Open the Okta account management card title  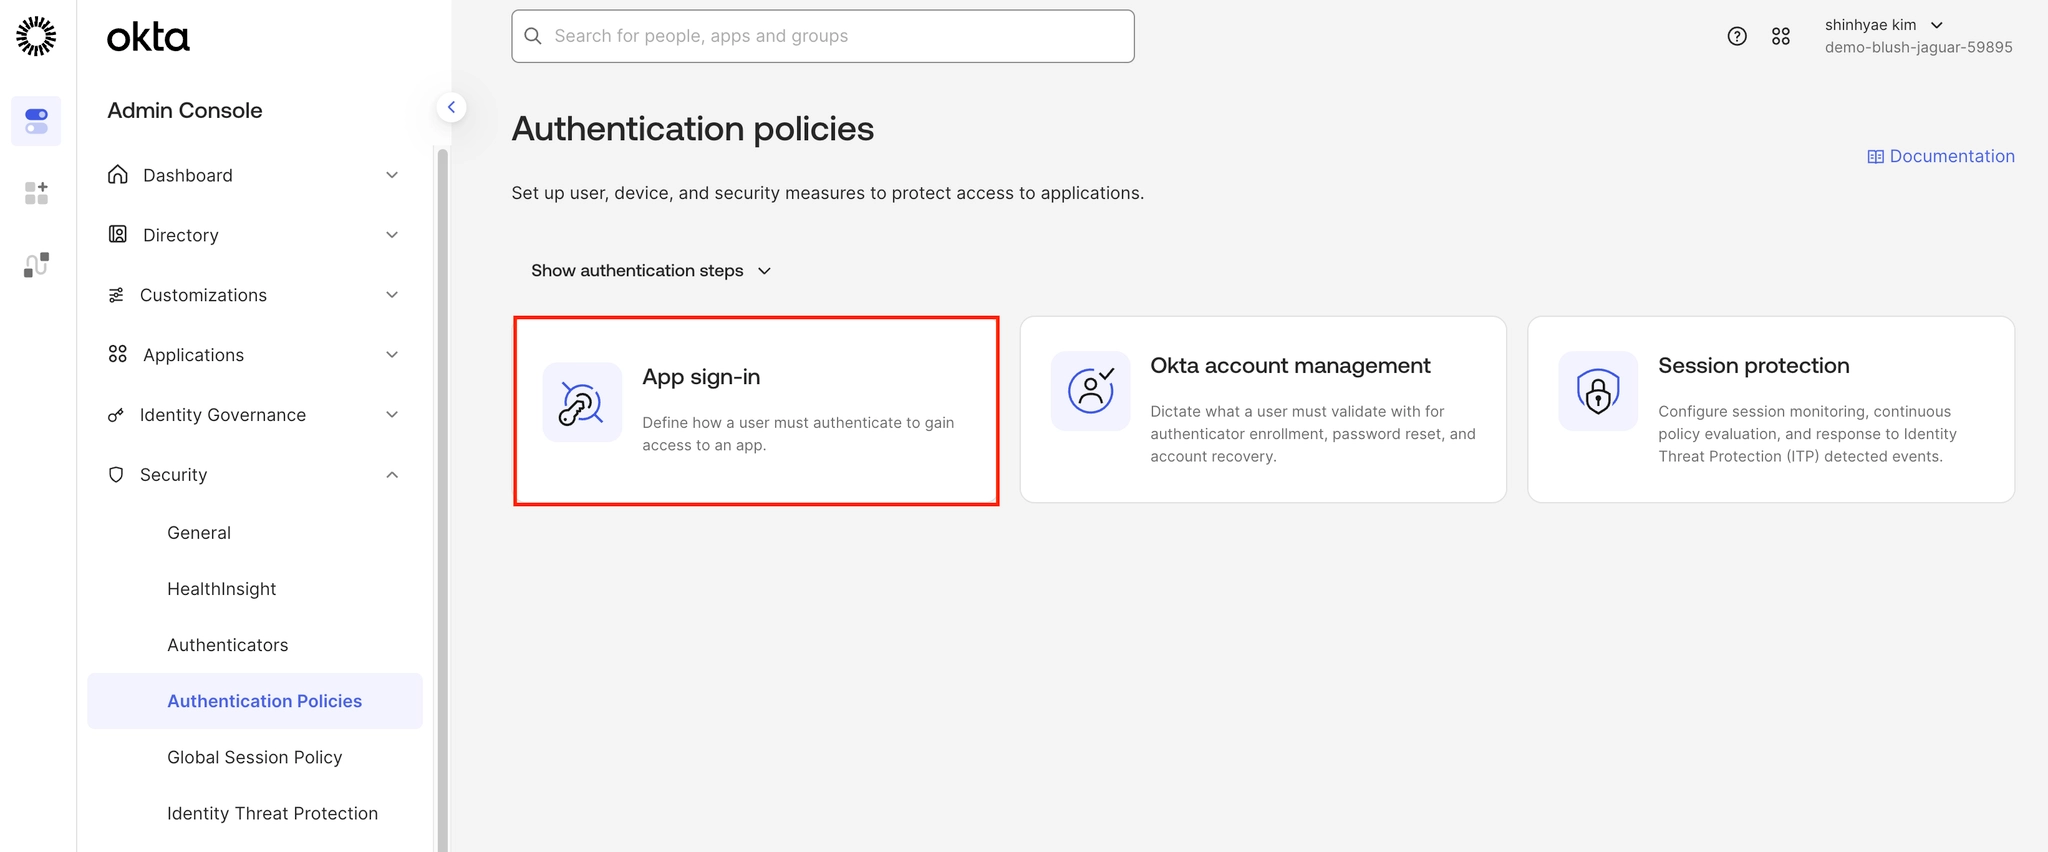(1290, 366)
